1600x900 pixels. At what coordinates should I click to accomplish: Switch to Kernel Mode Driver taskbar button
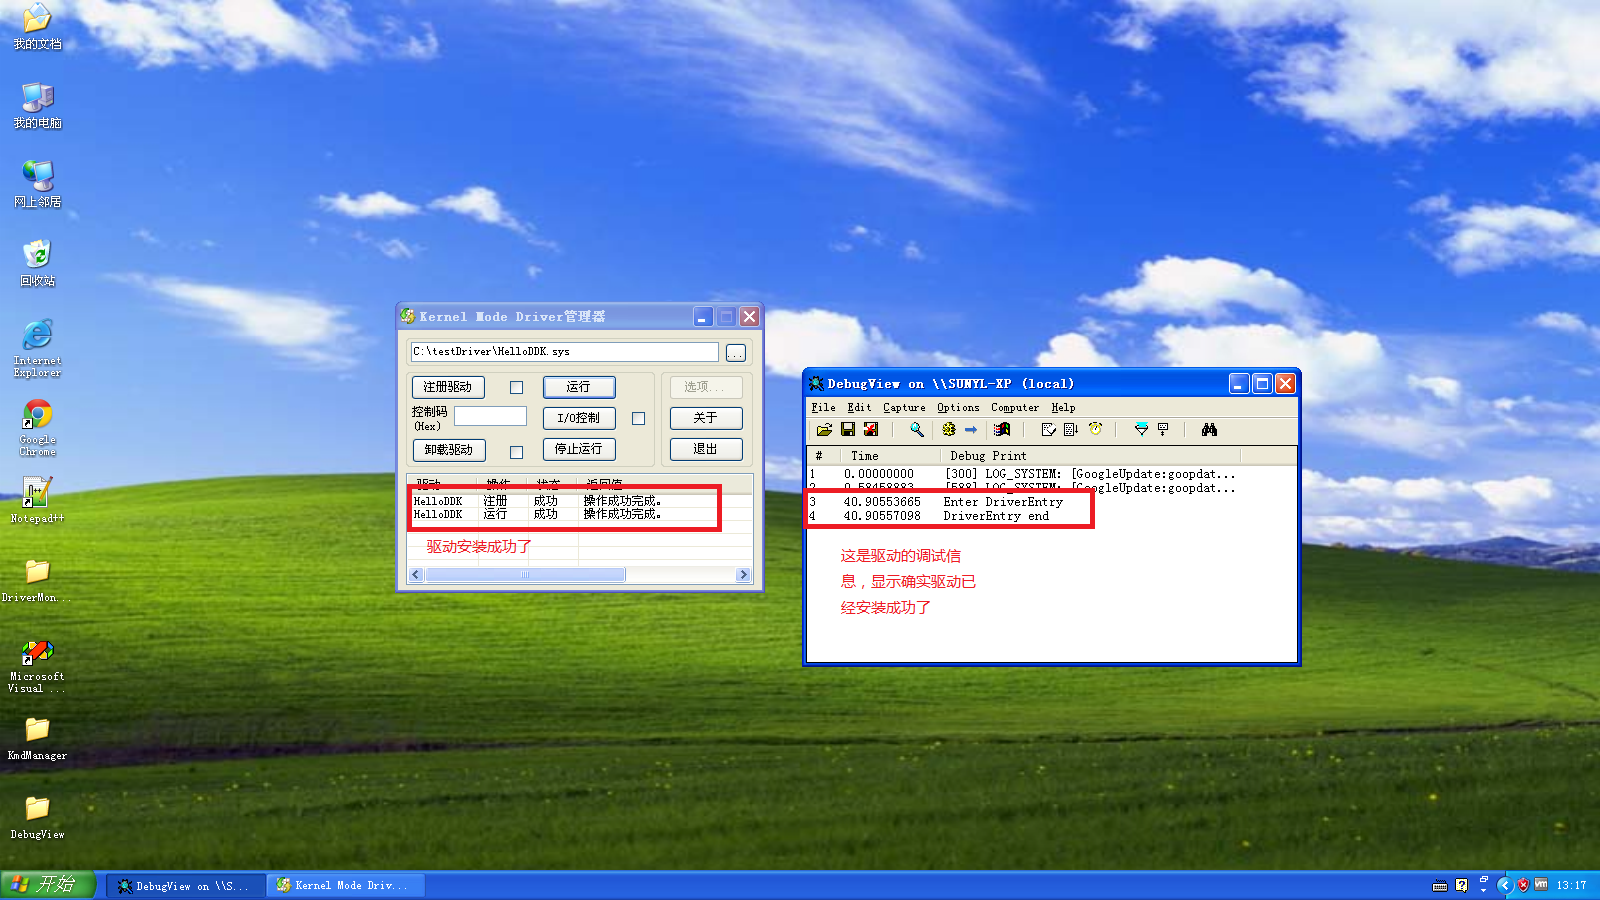(345, 886)
